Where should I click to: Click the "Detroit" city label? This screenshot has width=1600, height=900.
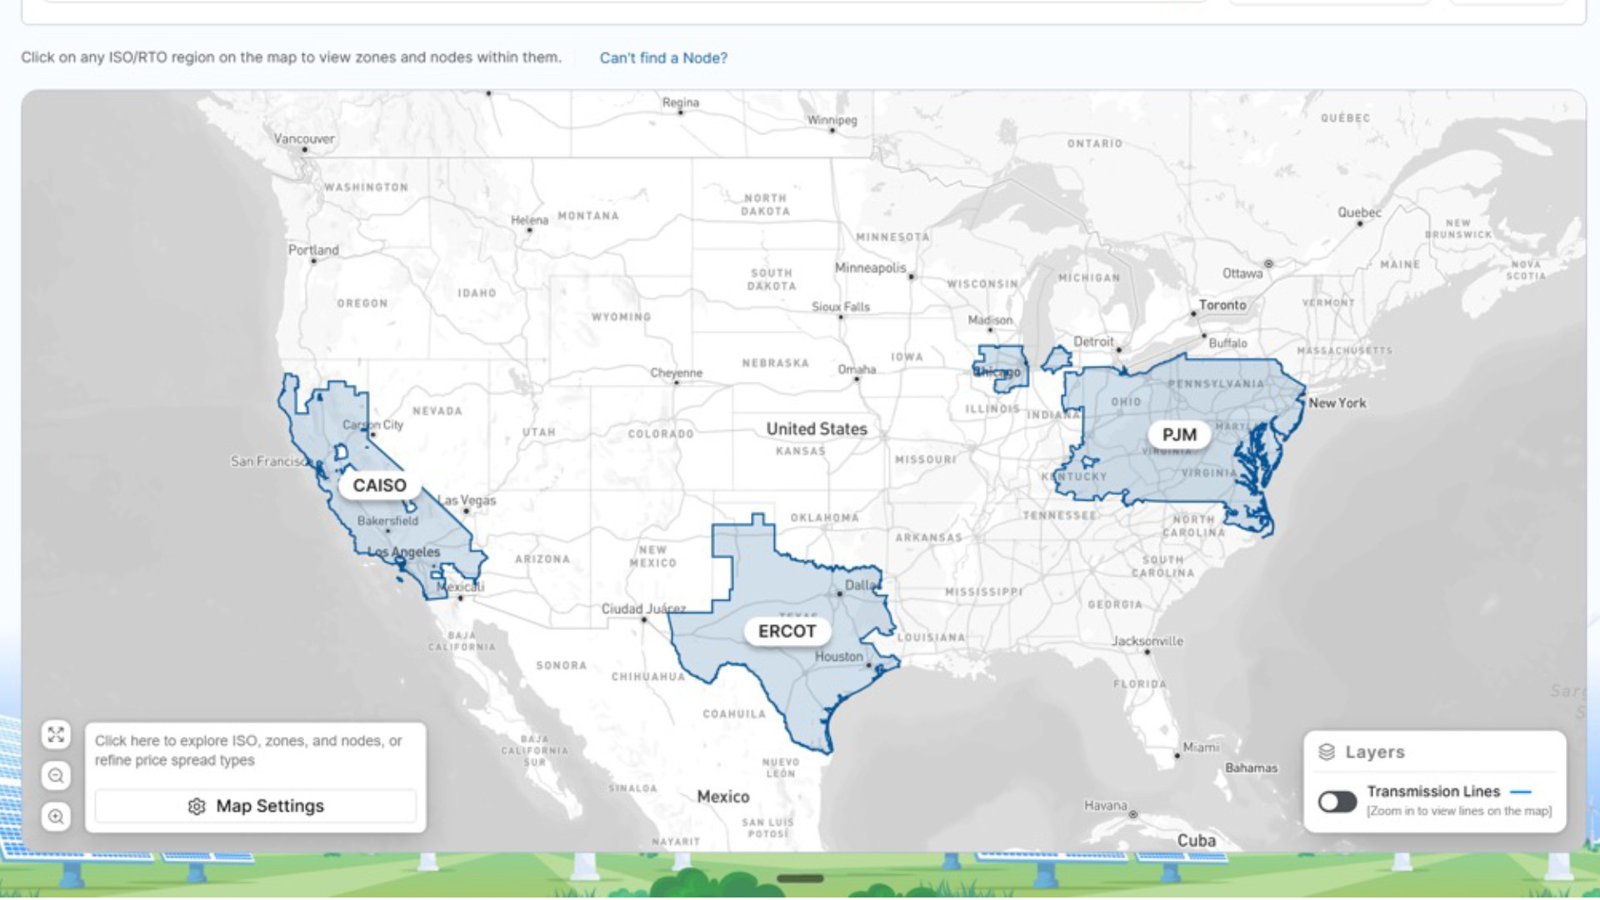1093,342
